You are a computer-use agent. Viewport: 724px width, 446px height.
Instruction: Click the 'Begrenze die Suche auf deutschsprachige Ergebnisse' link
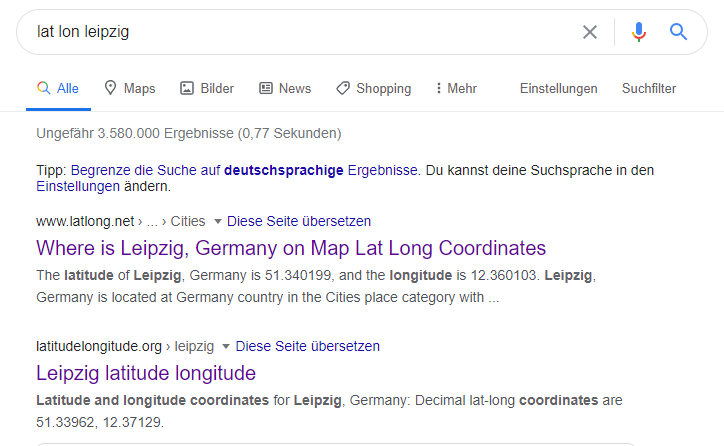[x=244, y=170]
